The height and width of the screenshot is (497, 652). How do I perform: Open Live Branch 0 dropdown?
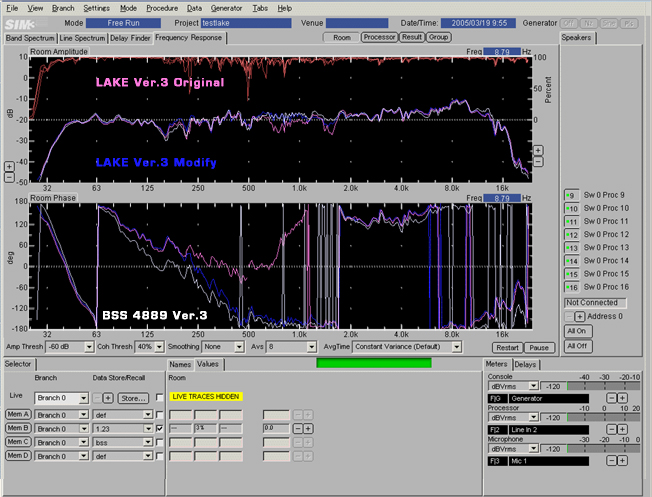pyautogui.click(x=84, y=398)
